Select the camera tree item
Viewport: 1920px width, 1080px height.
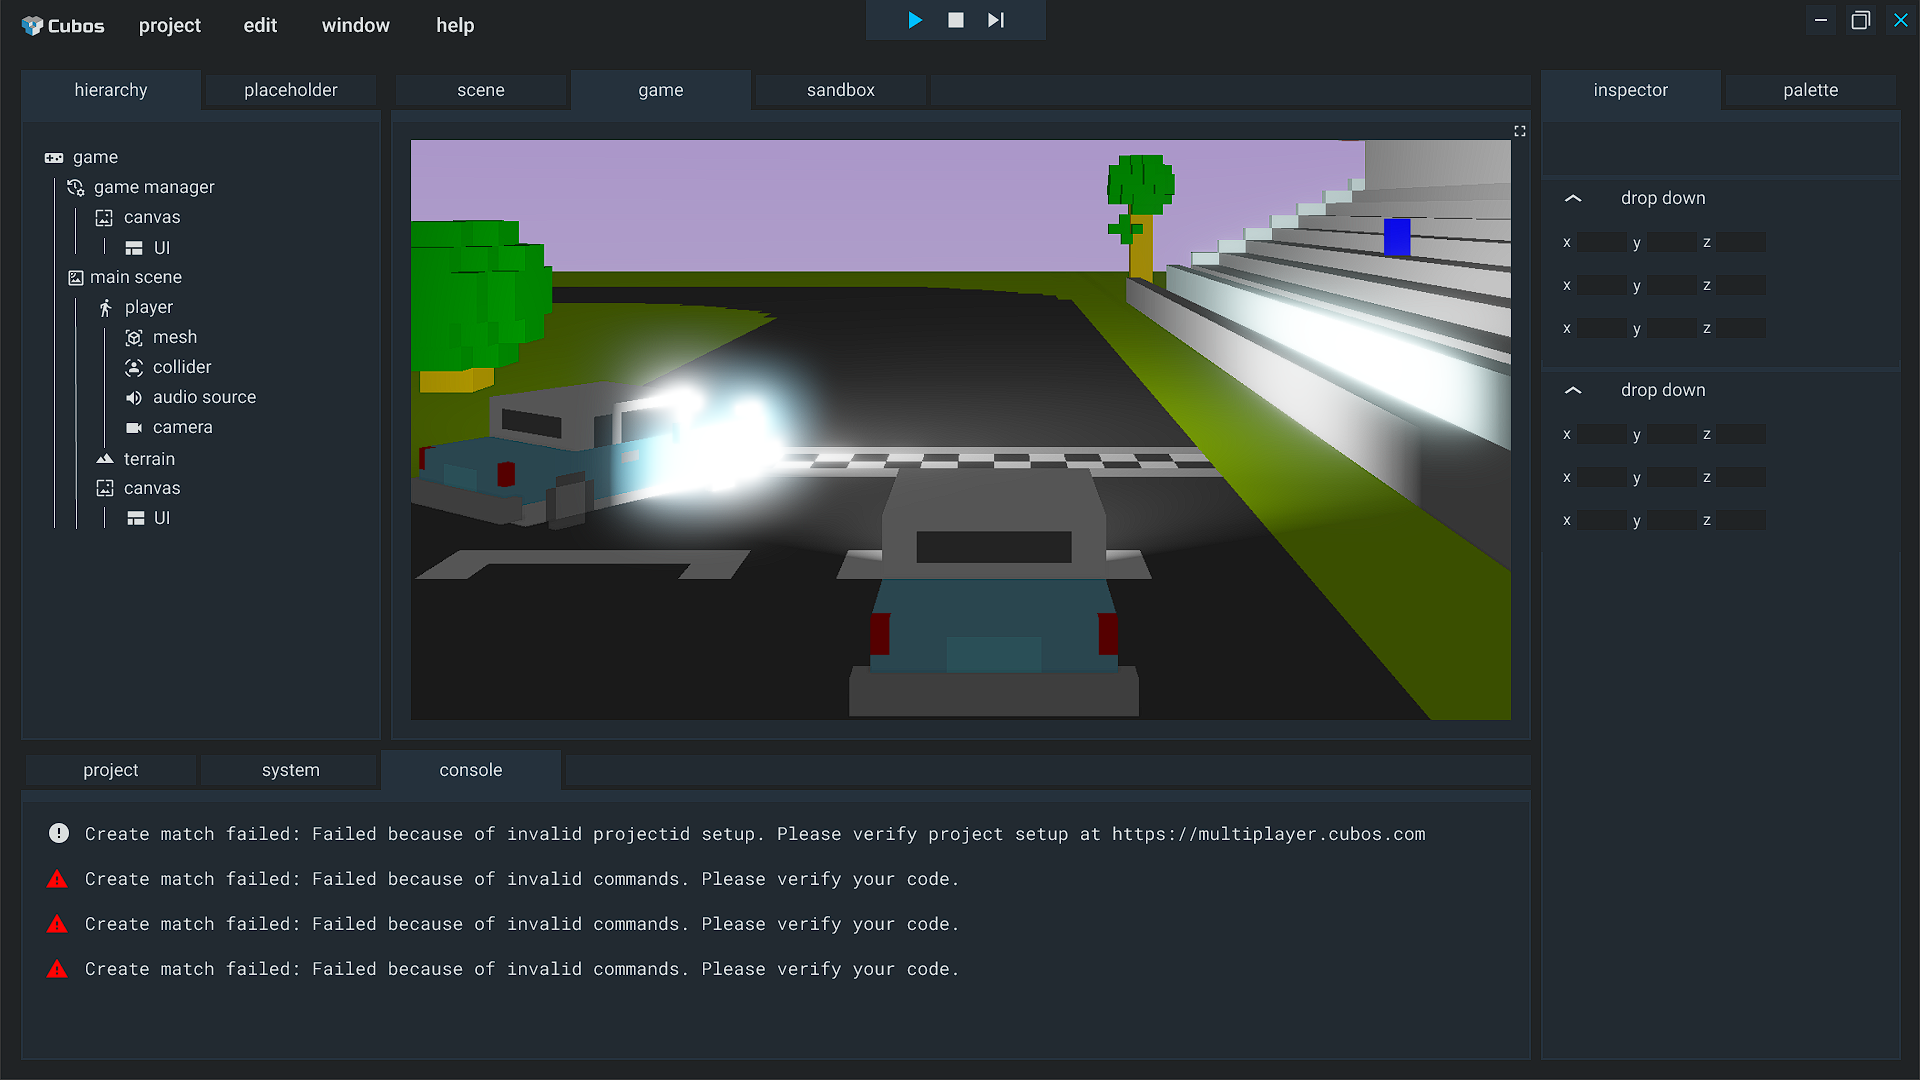pos(183,427)
